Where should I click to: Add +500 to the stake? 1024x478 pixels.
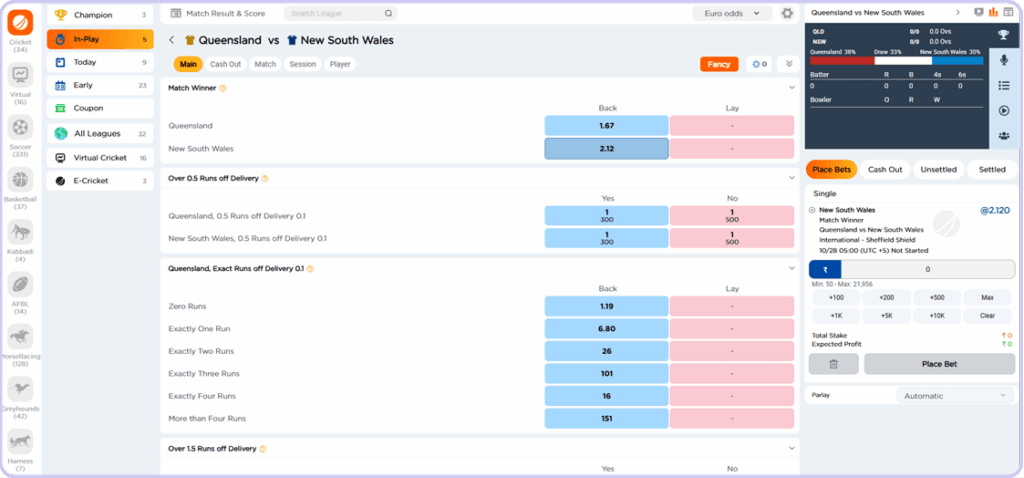point(937,298)
